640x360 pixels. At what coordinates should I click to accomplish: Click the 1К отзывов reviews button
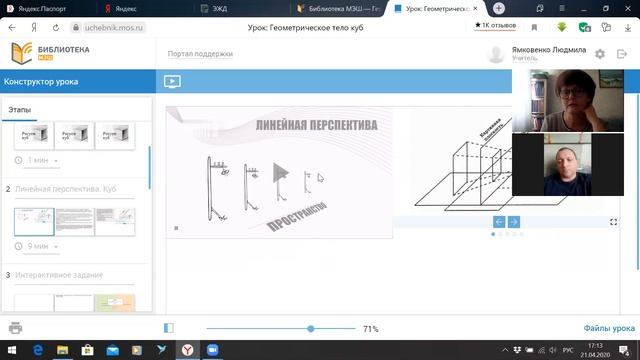pos(496,25)
